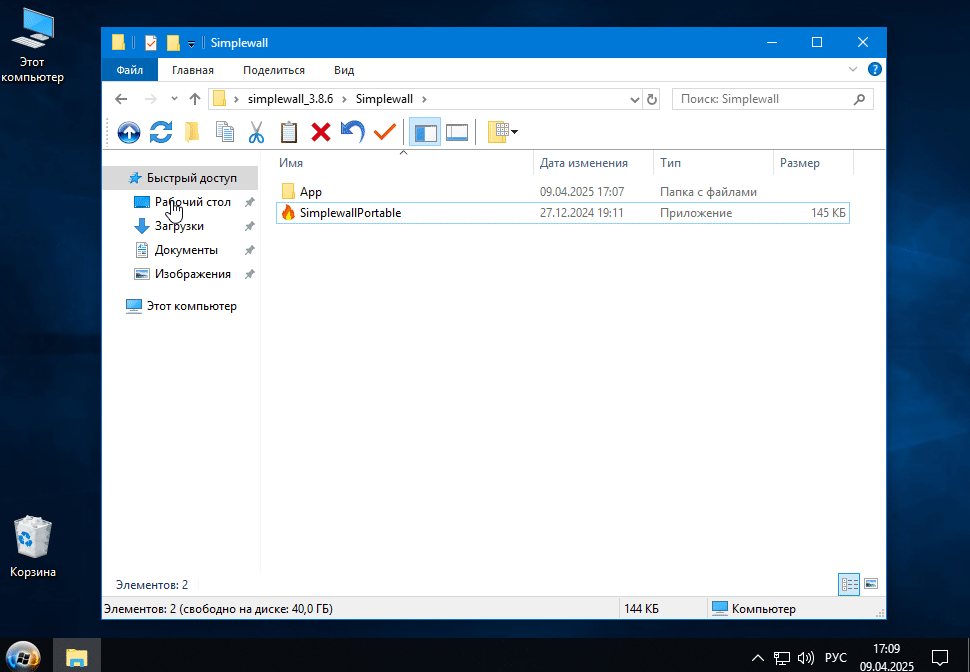This screenshot has width=970, height=672.
Task: Click the 145 КБ size cell
Action: click(828, 213)
